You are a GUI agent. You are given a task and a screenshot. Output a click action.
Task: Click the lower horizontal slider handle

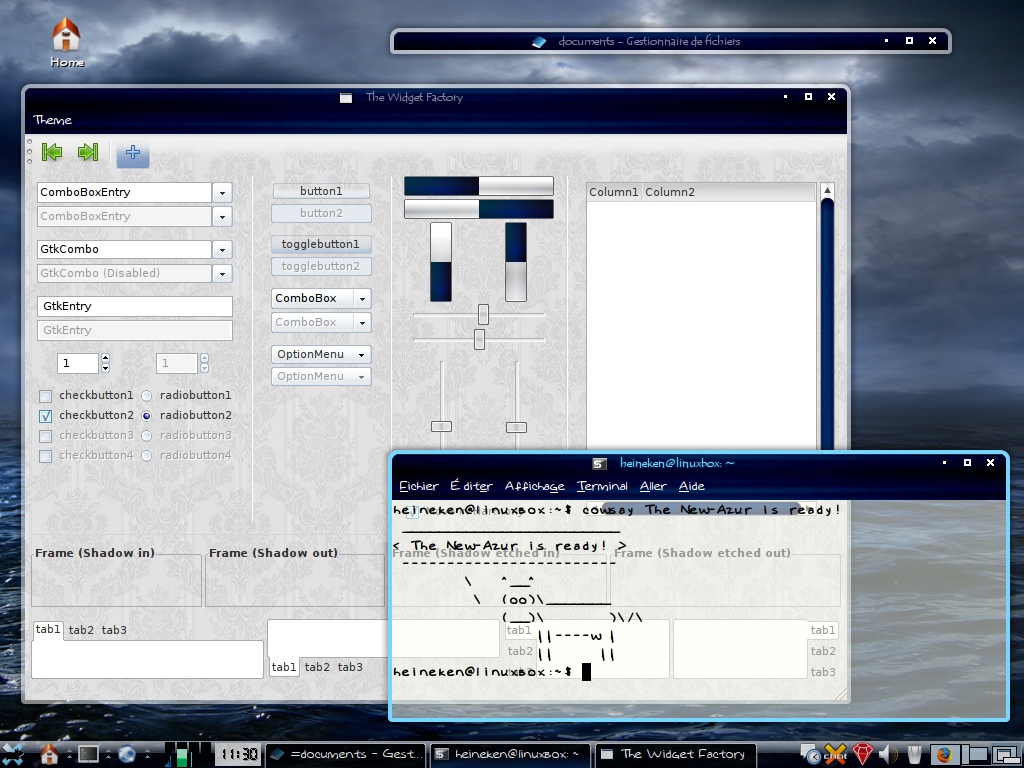tap(479, 340)
